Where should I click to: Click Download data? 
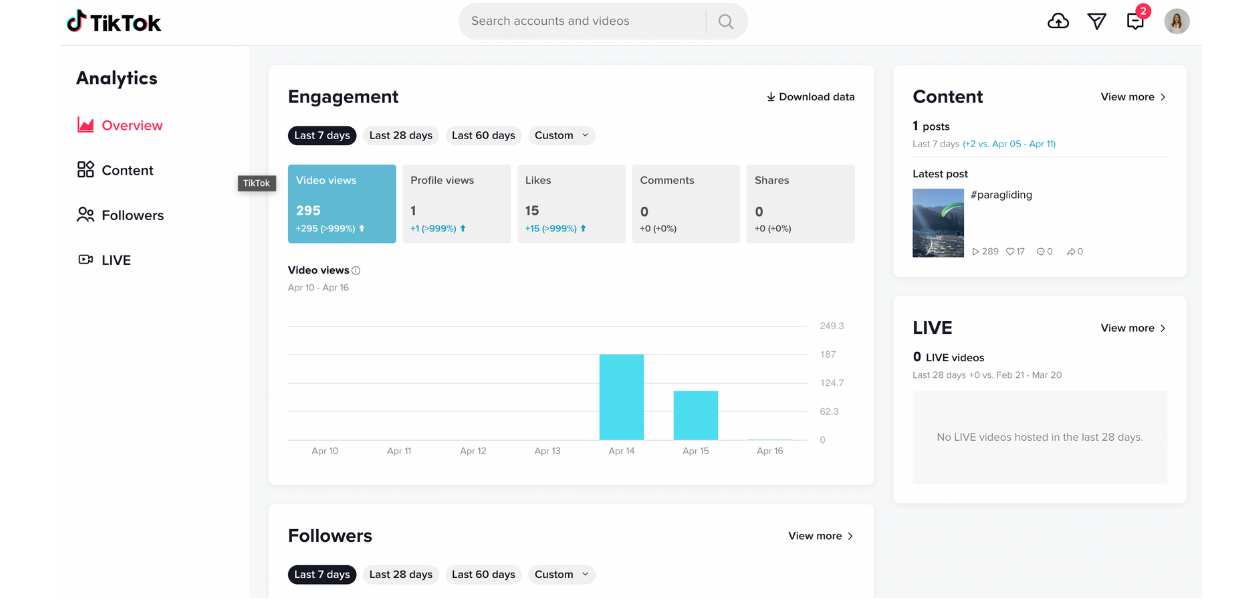[x=810, y=96]
